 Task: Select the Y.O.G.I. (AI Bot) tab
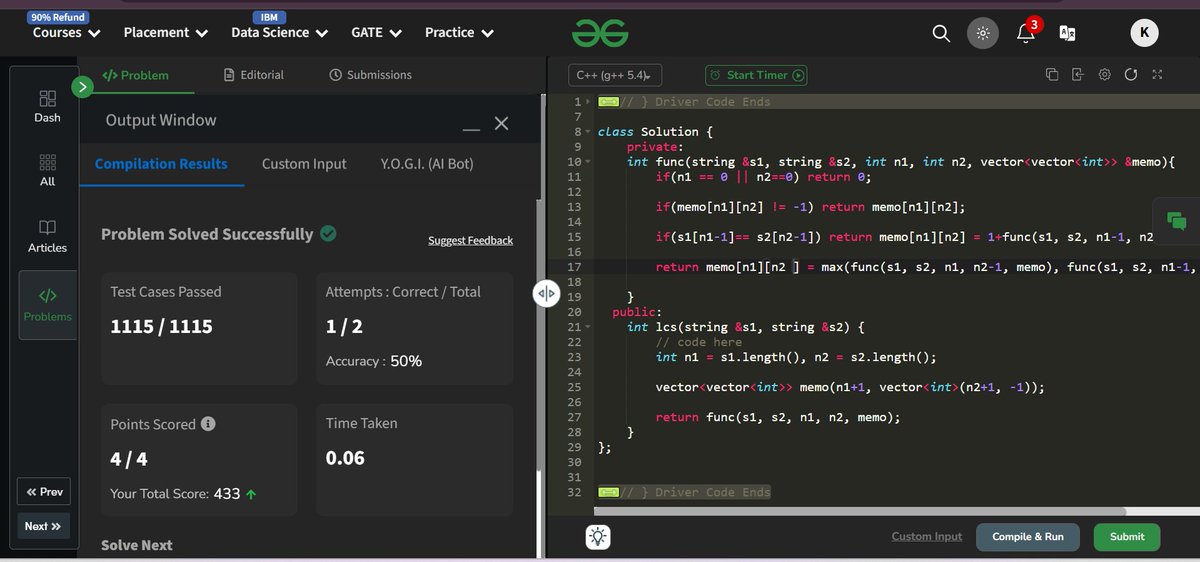[x=427, y=164]
